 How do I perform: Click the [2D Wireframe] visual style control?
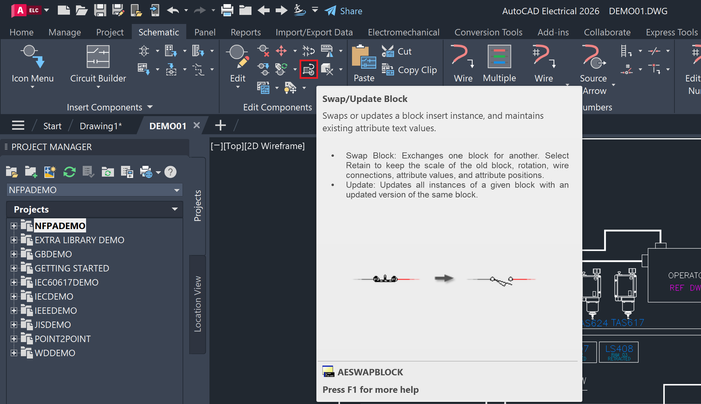click(x=274, y=146)
